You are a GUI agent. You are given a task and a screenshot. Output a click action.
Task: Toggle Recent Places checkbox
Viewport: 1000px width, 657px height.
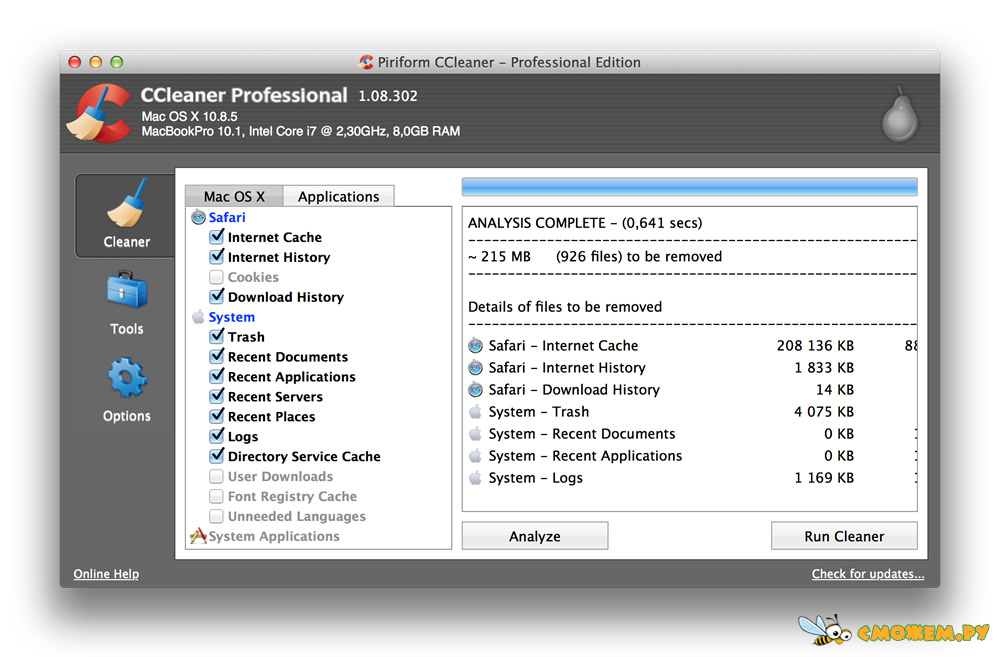point(217,416)
